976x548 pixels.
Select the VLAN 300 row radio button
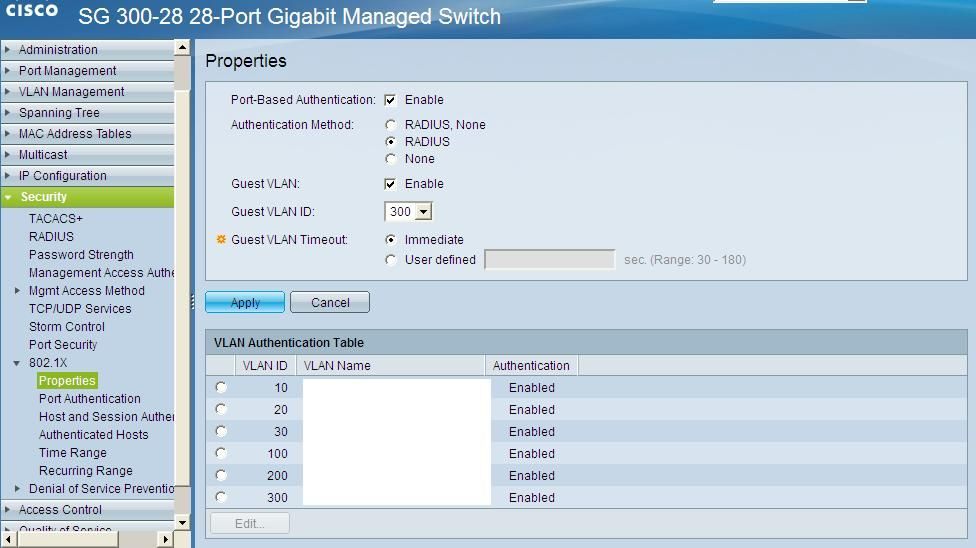(221, 497)
